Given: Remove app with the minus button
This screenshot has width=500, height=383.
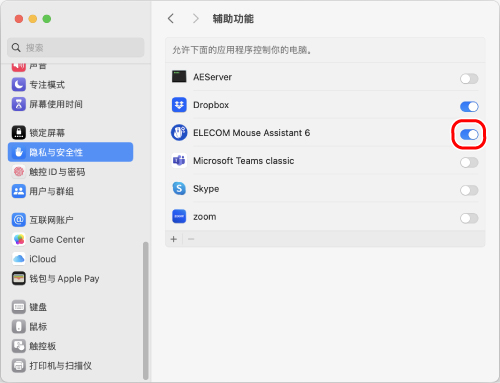Looking at the screenshot, I should click(191, 239).
